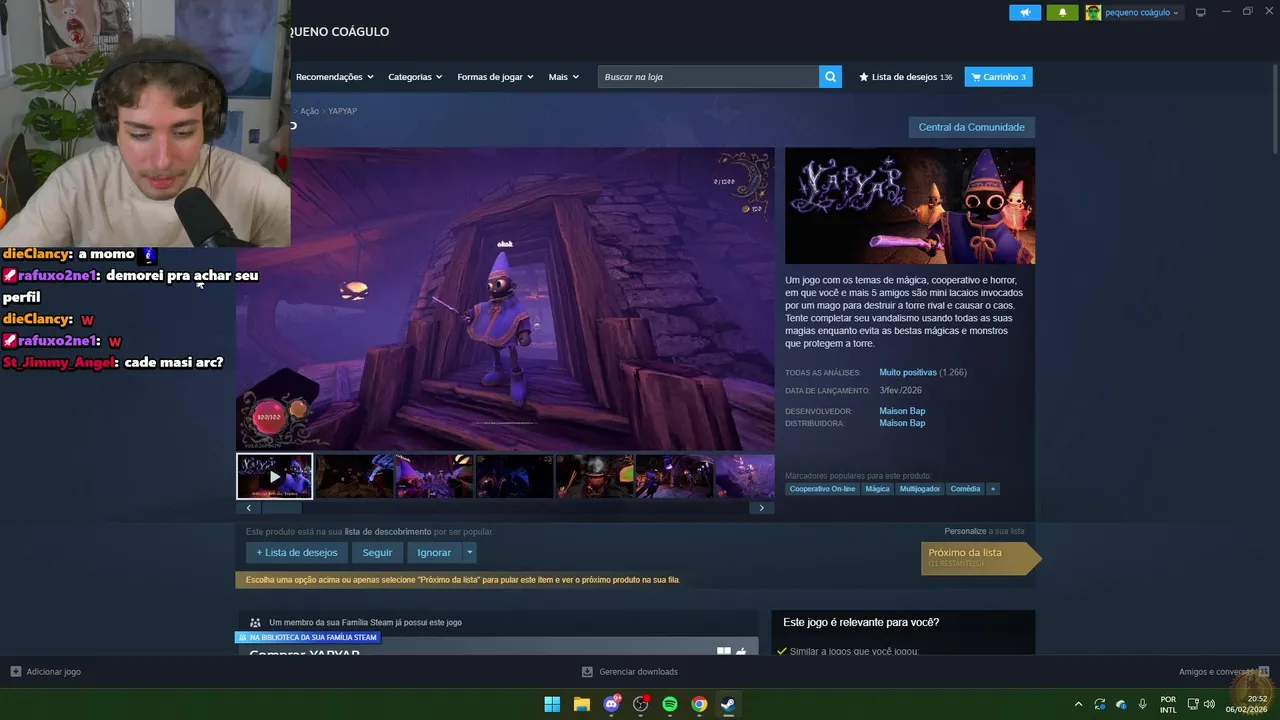
Task: Click the Multijogador tag
Action: click(920, 489)
